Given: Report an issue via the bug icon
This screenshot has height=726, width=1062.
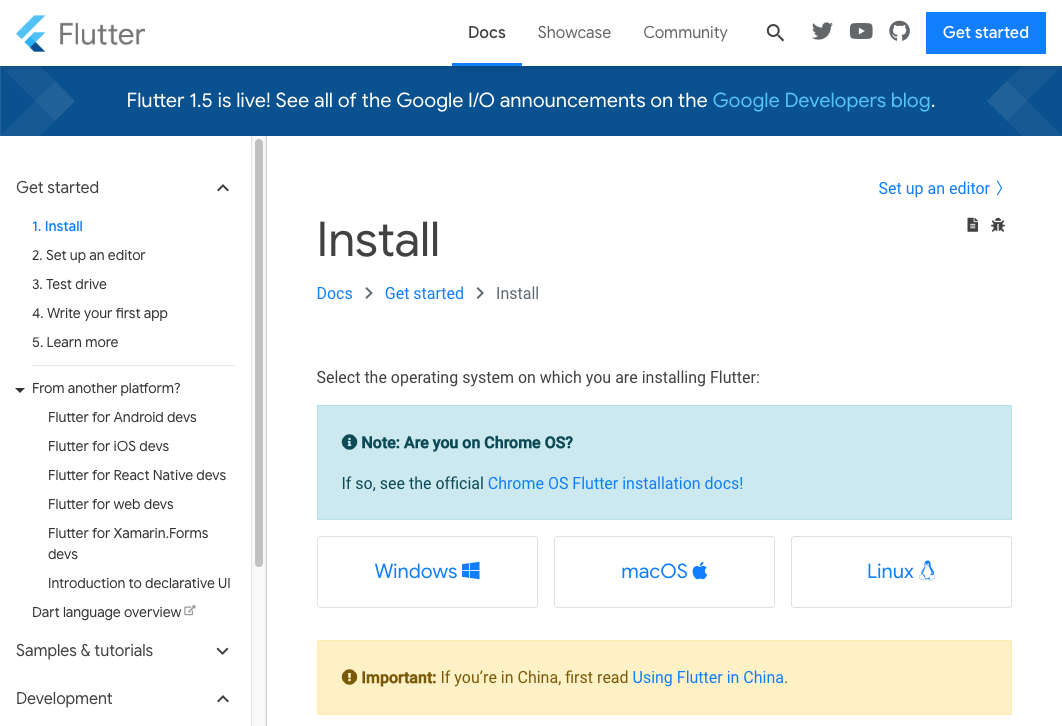Looking at the screenshot, I should [998, 225].
